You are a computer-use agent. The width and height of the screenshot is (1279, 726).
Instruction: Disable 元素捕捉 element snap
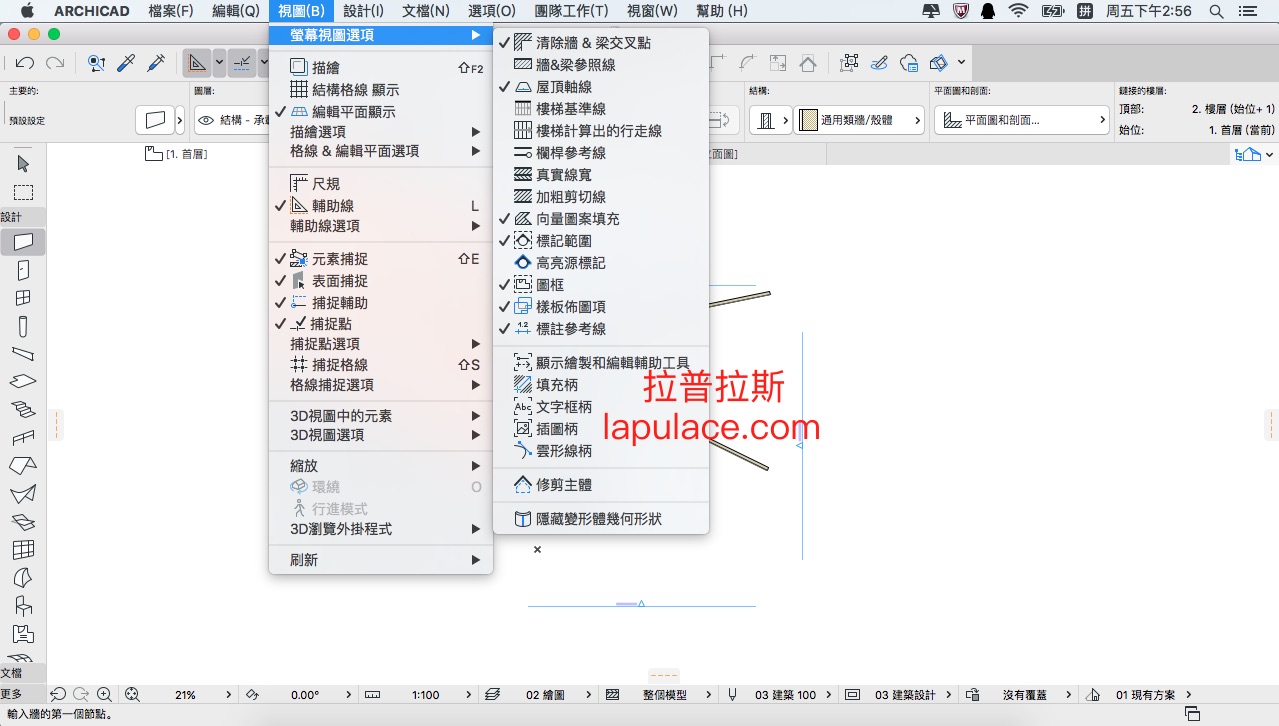(x=339, y=259)
